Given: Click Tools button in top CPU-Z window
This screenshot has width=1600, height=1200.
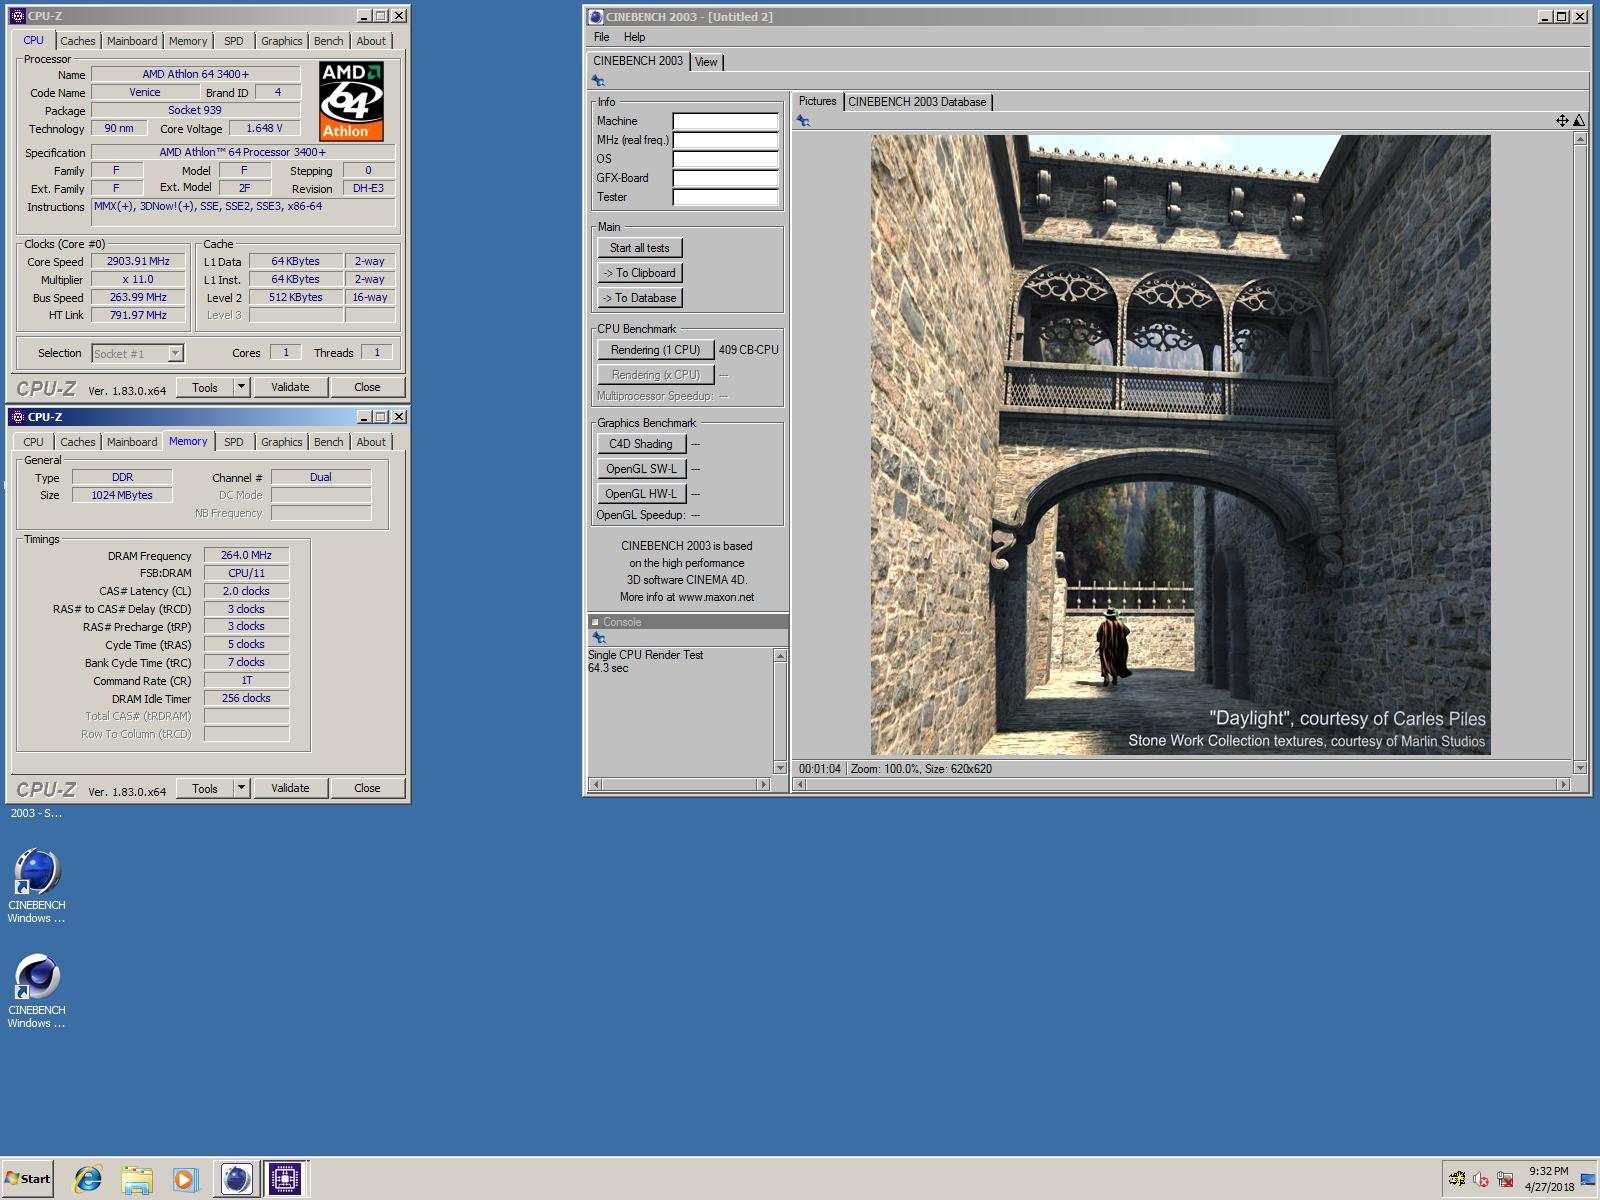Looking at the screenshot, I should (205, 387).
